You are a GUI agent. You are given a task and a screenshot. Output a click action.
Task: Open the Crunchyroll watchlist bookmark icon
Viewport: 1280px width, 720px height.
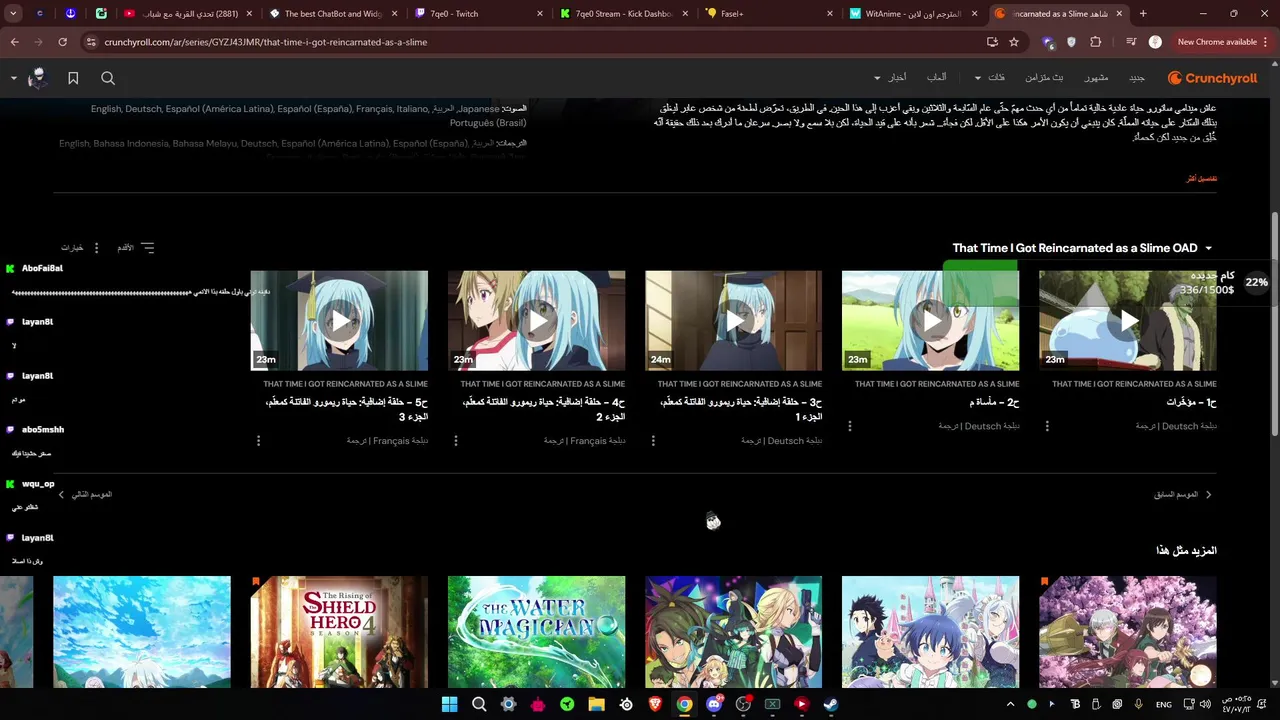click(x=73, y=78)
